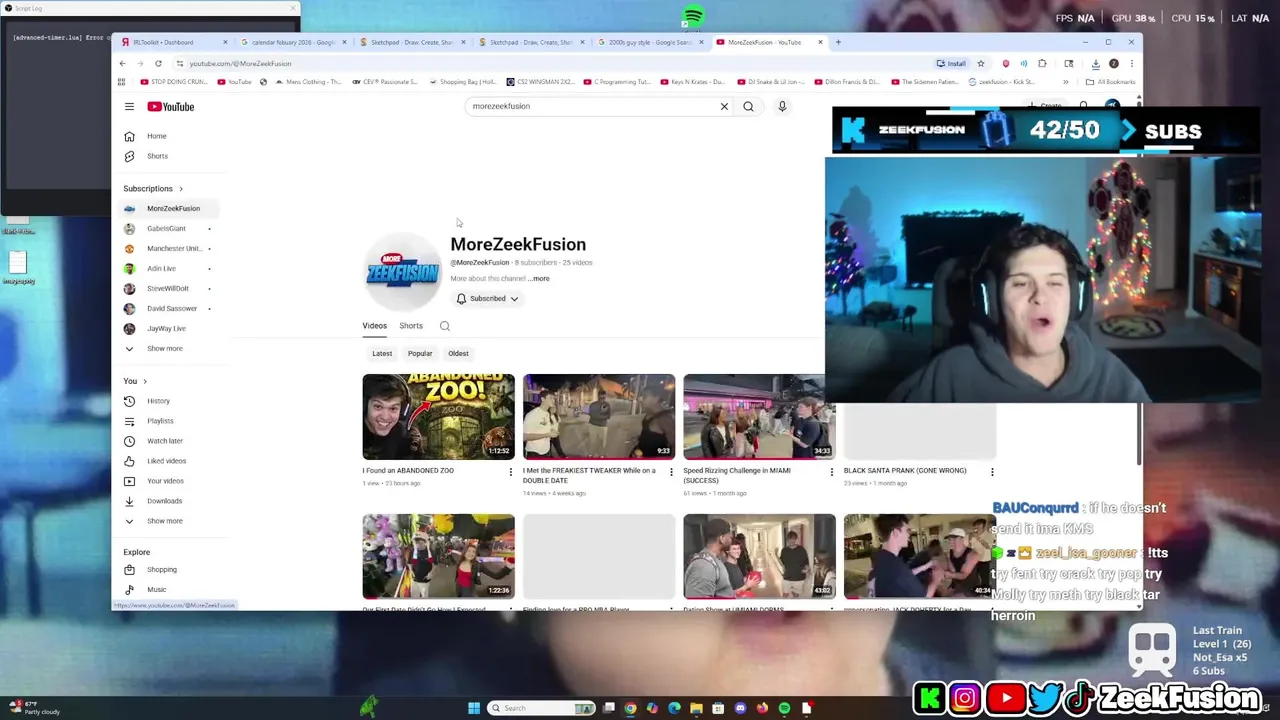The width and height of the screenshot is (1280, 720).
Task: Go back in Chrome
Action: click(x=122, y=63)
